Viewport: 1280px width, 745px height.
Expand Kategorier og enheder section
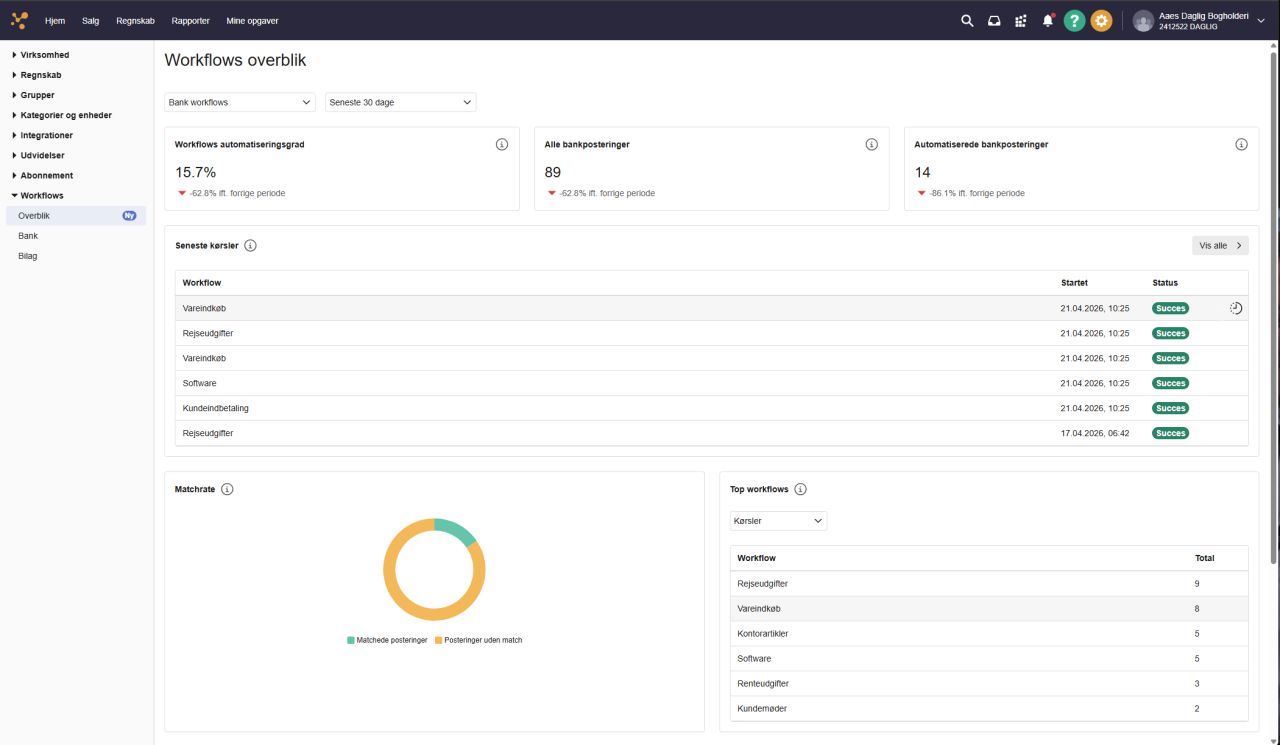tap(61, 115)
